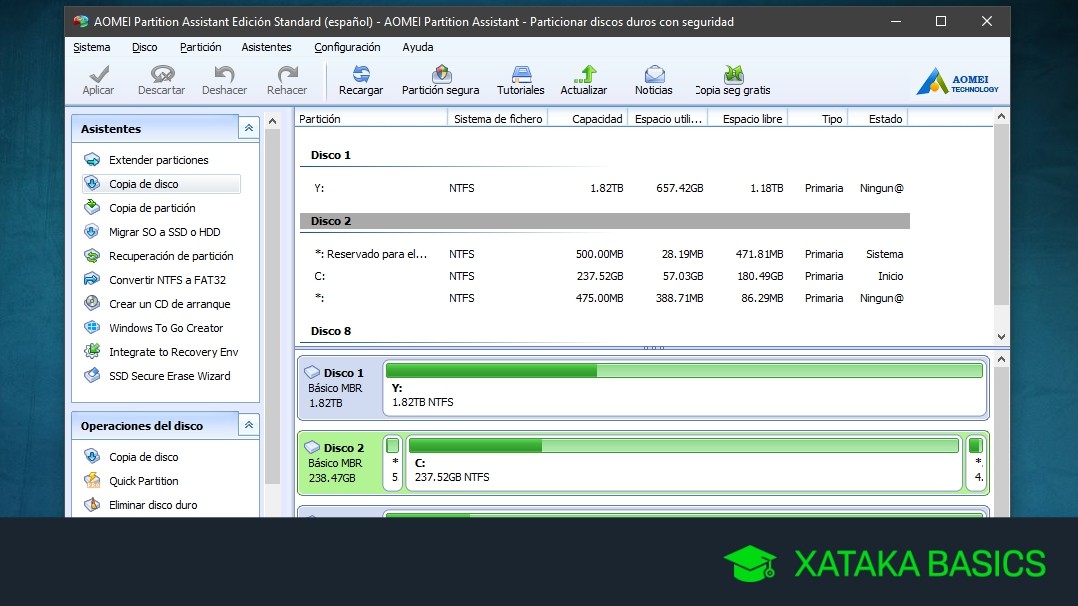The height and width of the screenshot is (606, 1078).
Task: Sort by the Partición column header
Action: pos(371,119)
